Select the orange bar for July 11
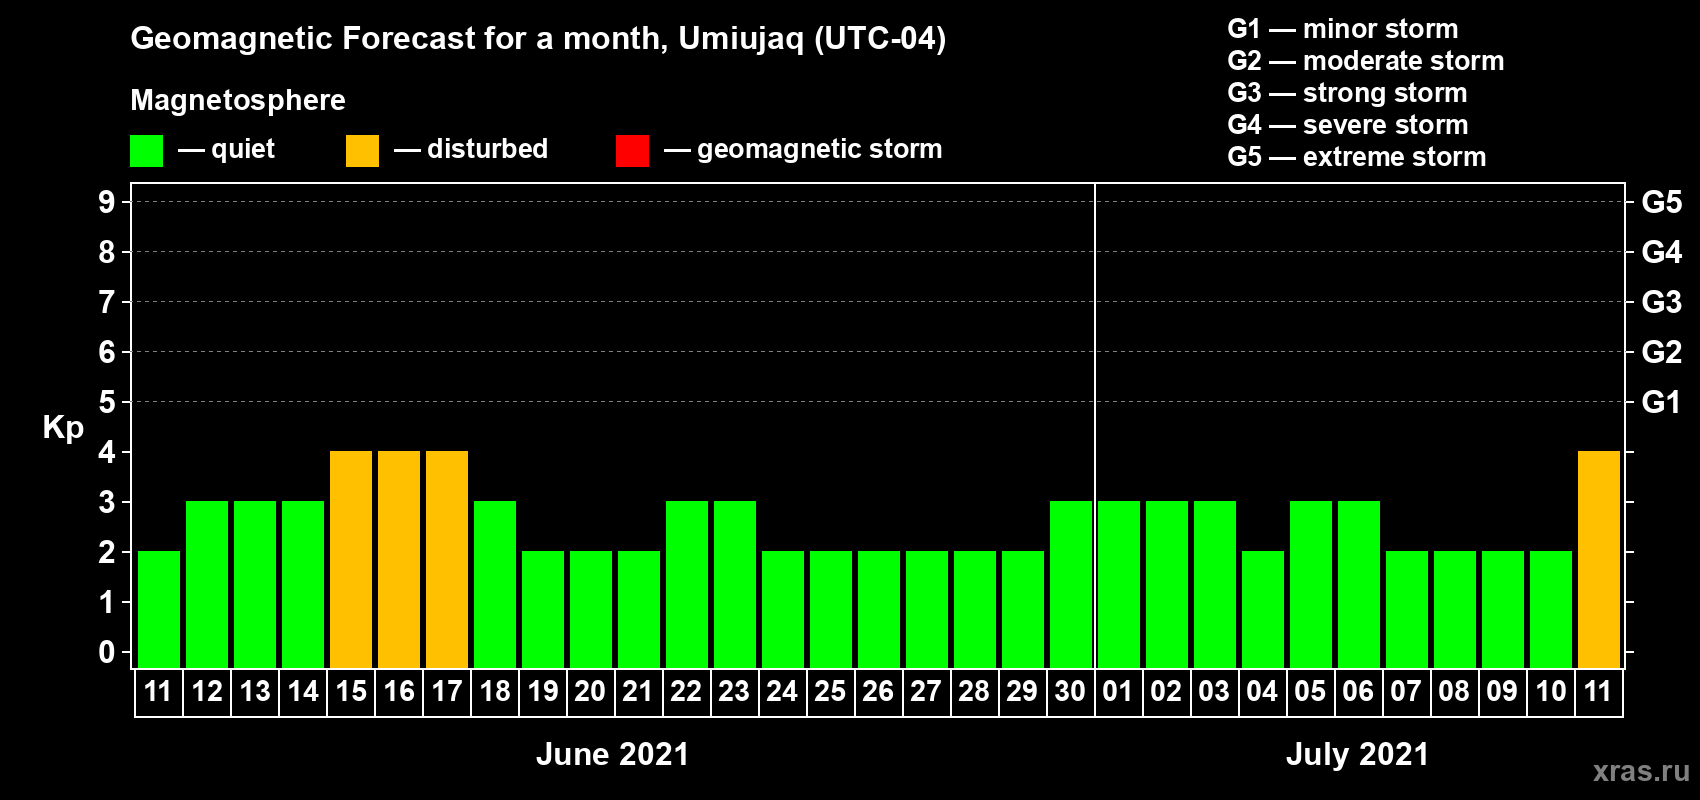 pos(1599,559)
